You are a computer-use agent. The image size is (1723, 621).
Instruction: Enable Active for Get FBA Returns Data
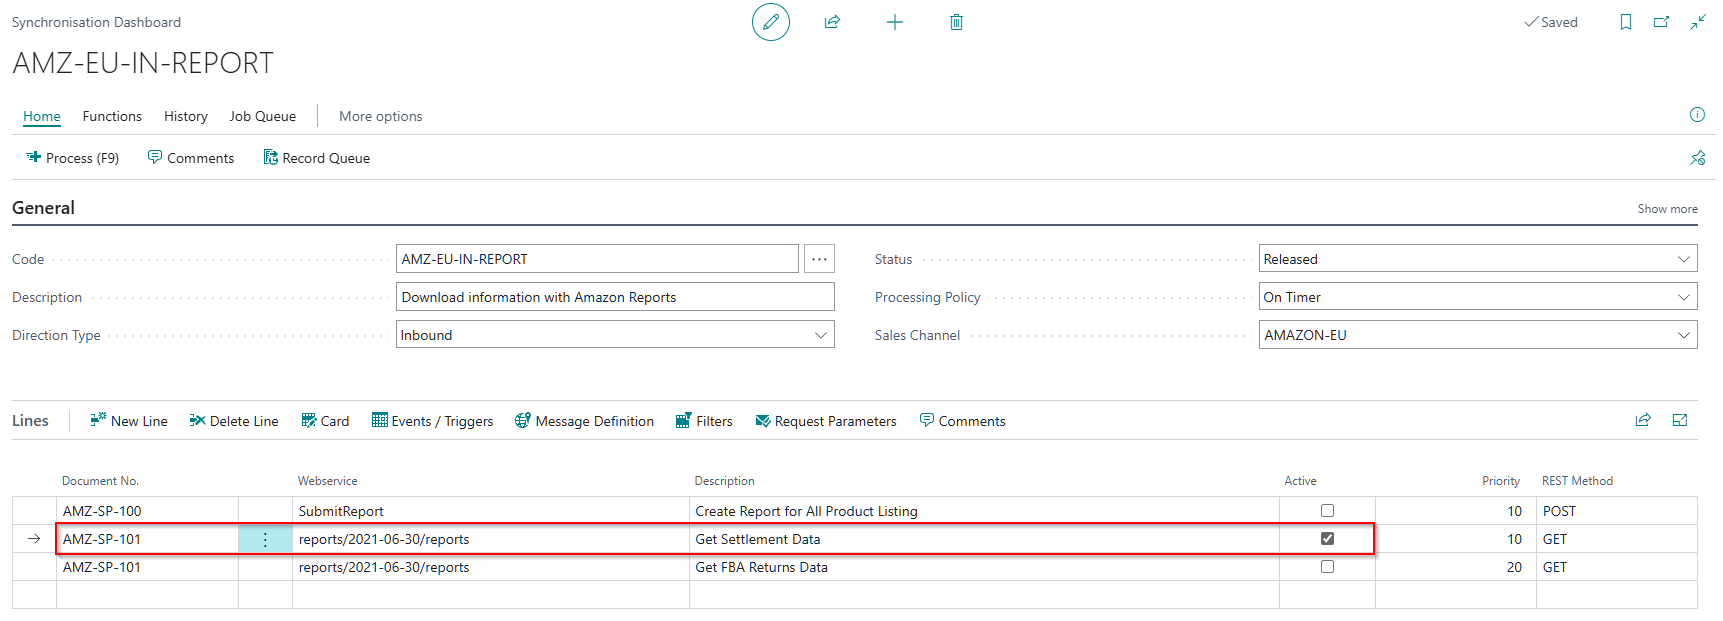coord(1327,566)
